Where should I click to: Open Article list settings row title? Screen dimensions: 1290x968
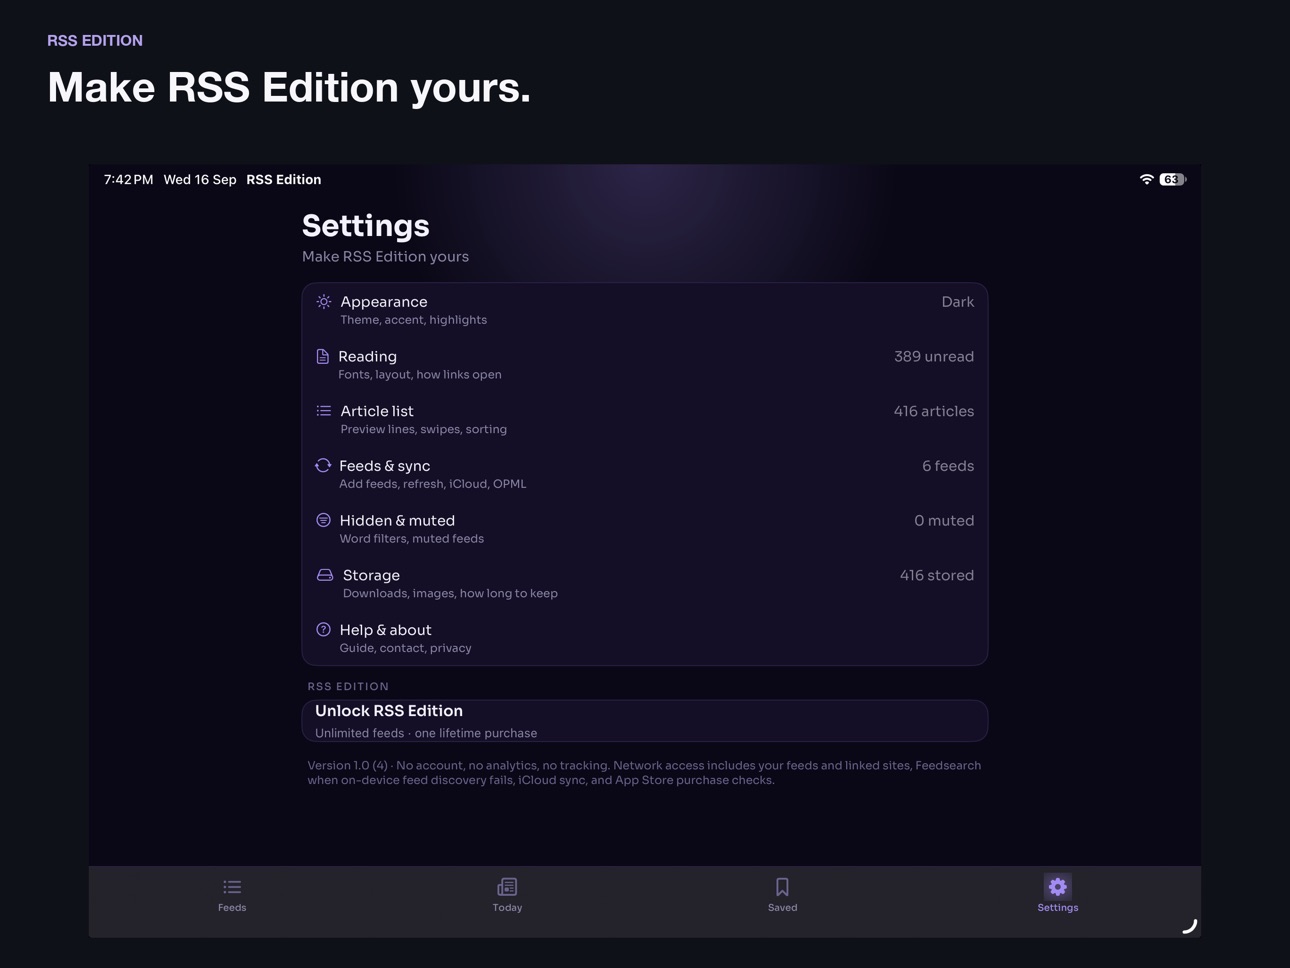377,411
